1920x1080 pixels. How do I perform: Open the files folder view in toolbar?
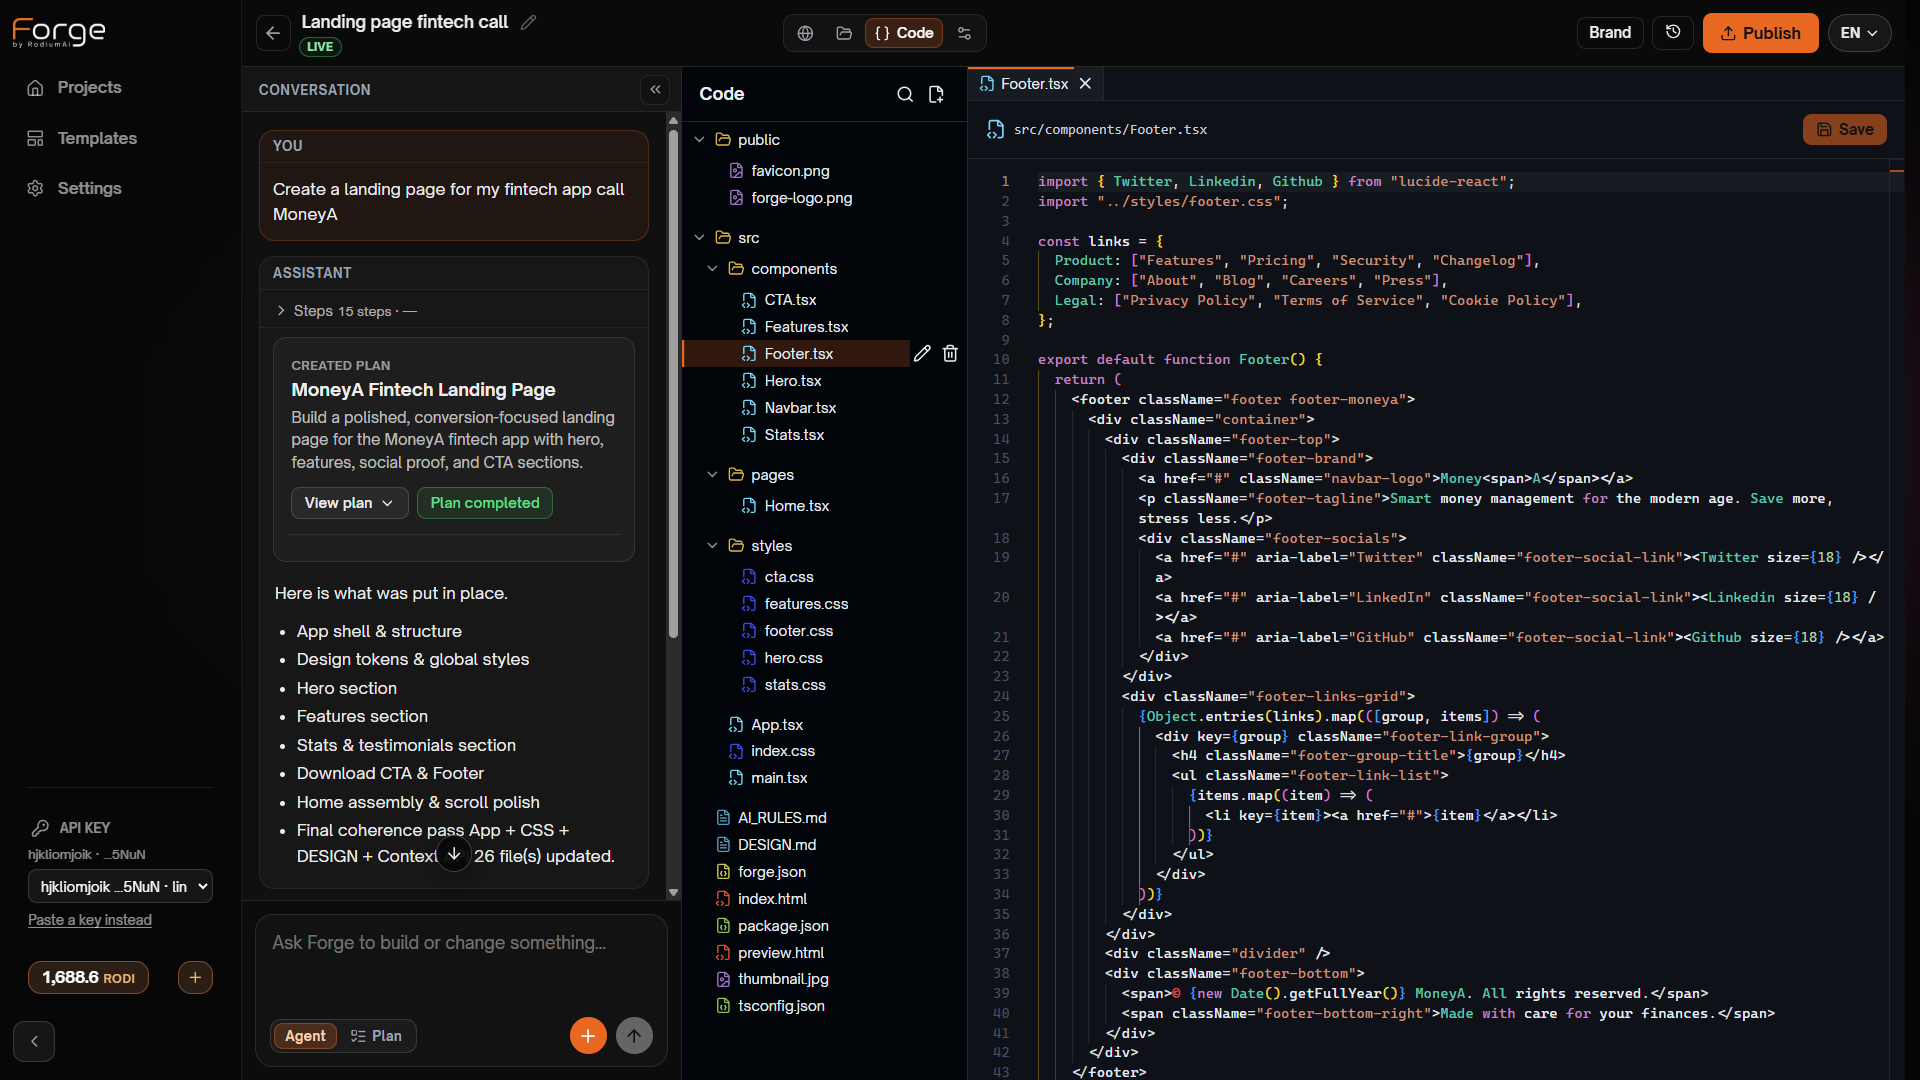pos(844,33)
